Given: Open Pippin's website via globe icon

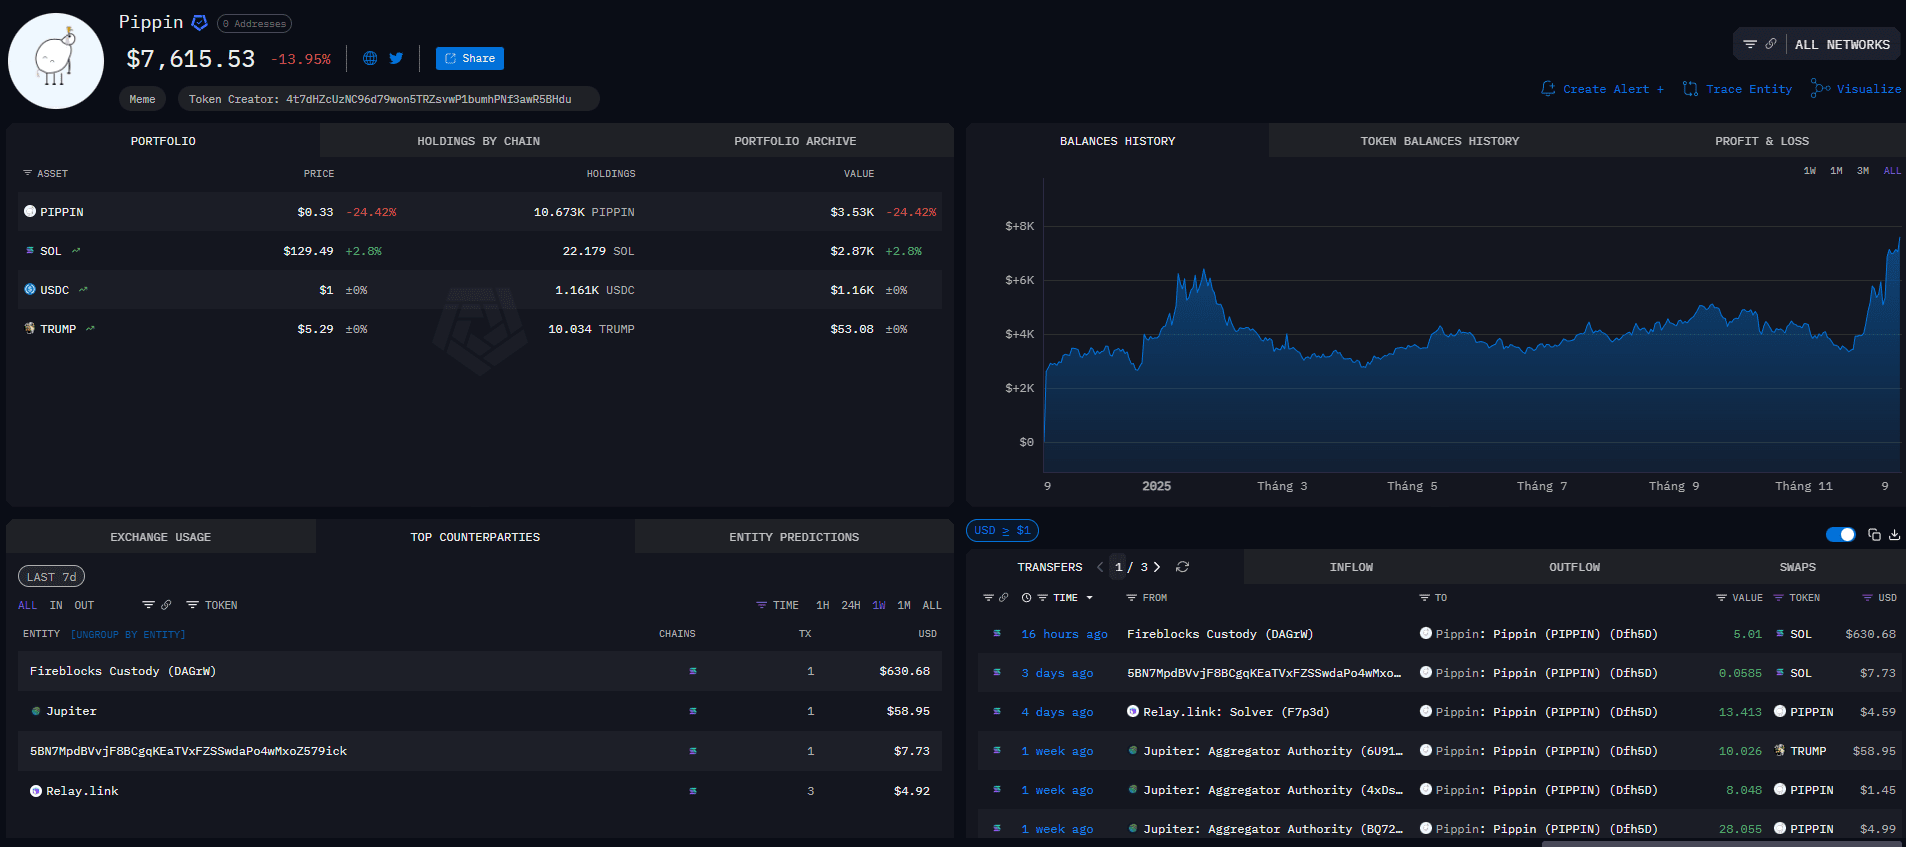Looking at the screenshot, I should (x=370, y=59).
